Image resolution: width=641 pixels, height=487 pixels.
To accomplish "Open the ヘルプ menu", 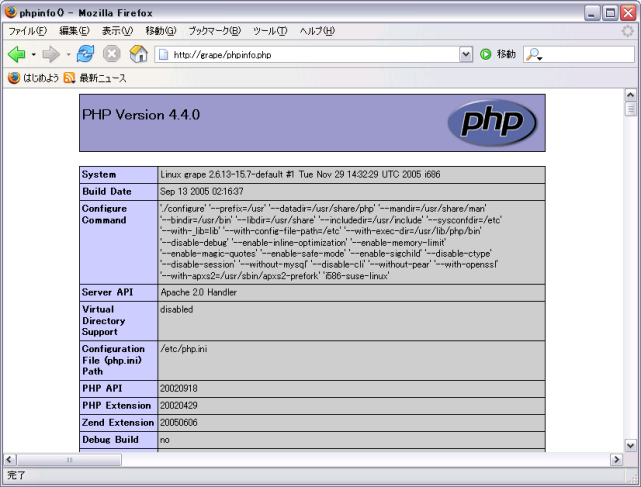I will click(317, 31).
